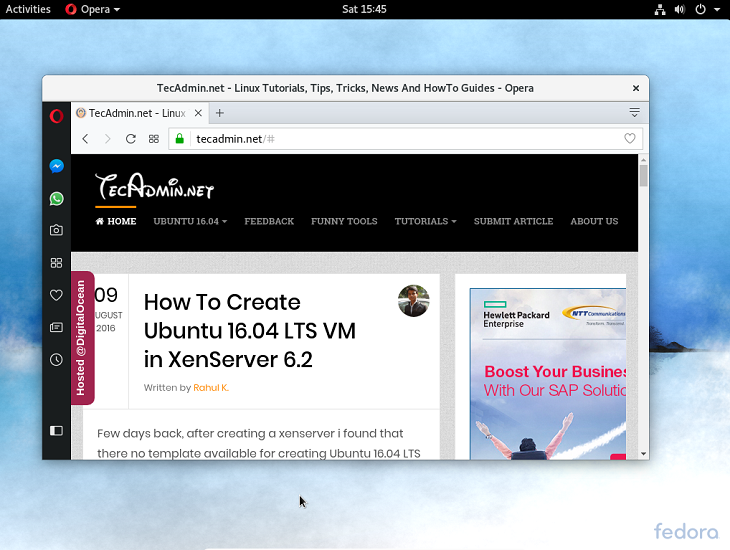730x550 pixels.
Task: Click the author avatar photo
Action: coord(413,301)
